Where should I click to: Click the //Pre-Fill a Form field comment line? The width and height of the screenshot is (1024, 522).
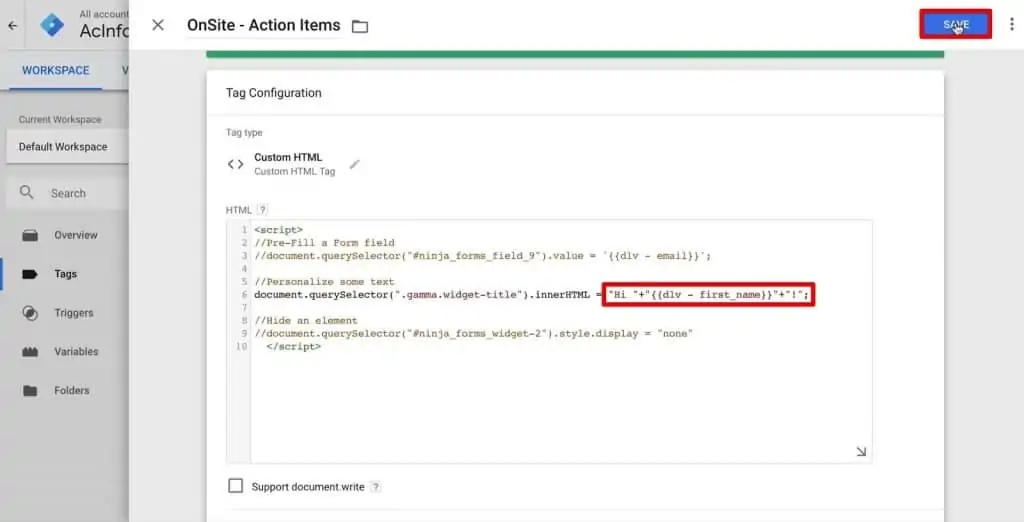(325, 242)
